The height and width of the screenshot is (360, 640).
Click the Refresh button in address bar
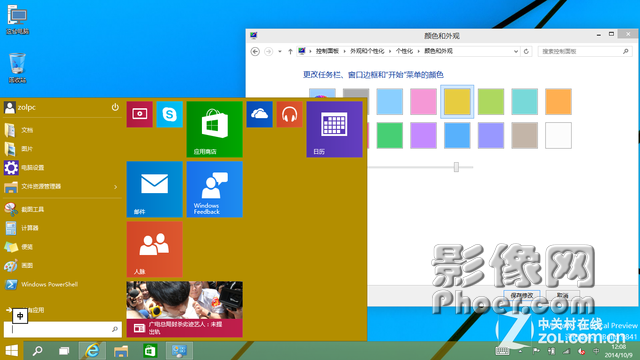tap(526, 51)
